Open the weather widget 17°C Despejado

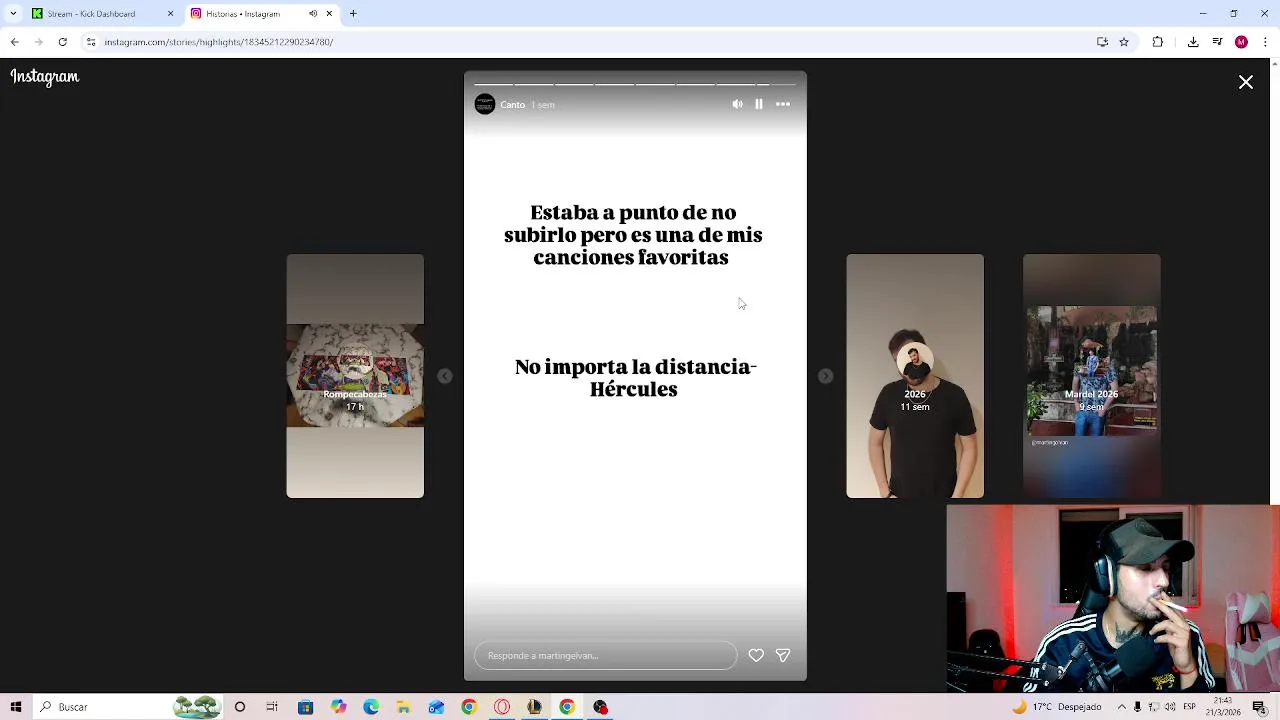click(x=1056, y=707)
